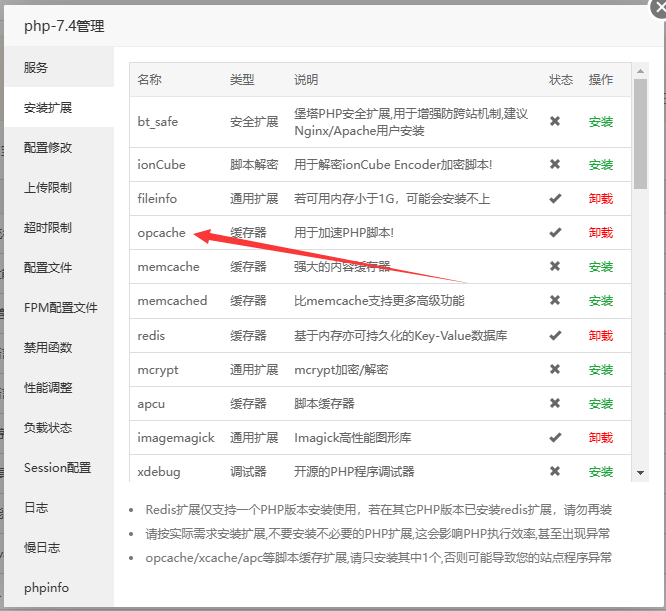The image size is (666, 611).
Task: Click the opcache extension name
Action: 161,233
